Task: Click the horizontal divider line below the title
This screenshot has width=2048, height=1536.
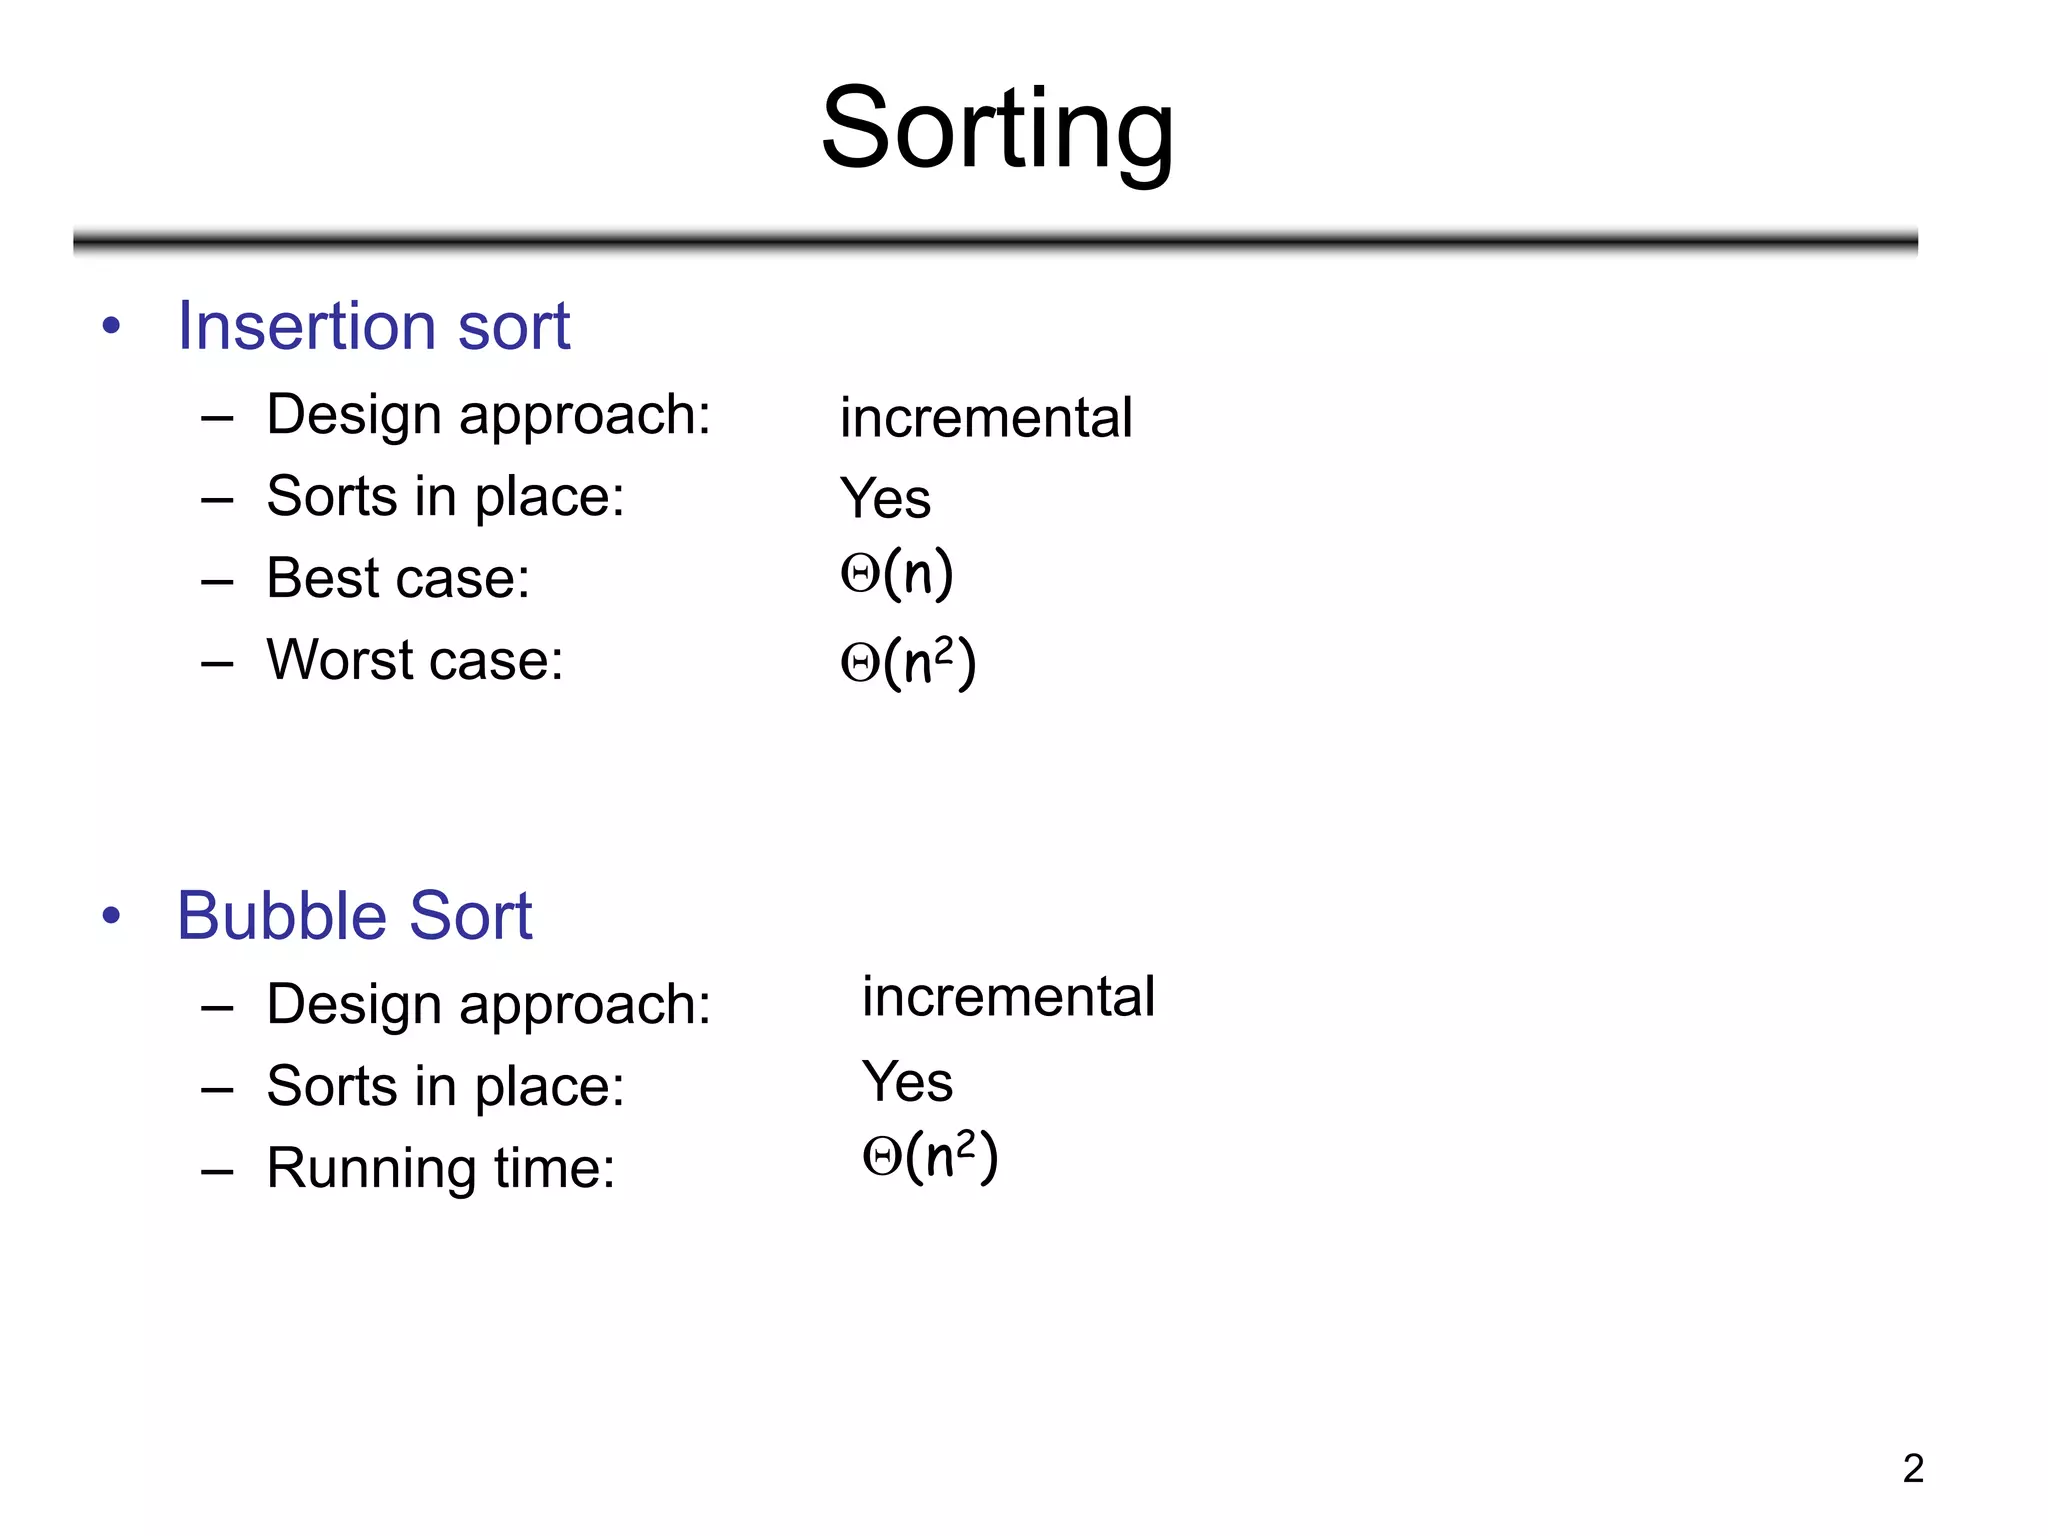Action: (x=995, y=241)
